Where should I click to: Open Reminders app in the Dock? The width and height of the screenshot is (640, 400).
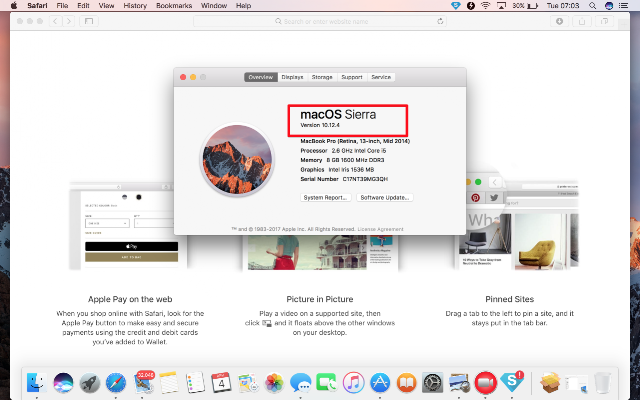[x=195, y=383]
